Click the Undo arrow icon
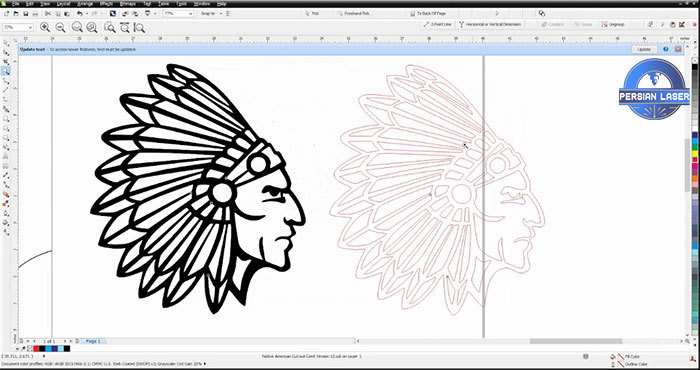 point(79,14)
